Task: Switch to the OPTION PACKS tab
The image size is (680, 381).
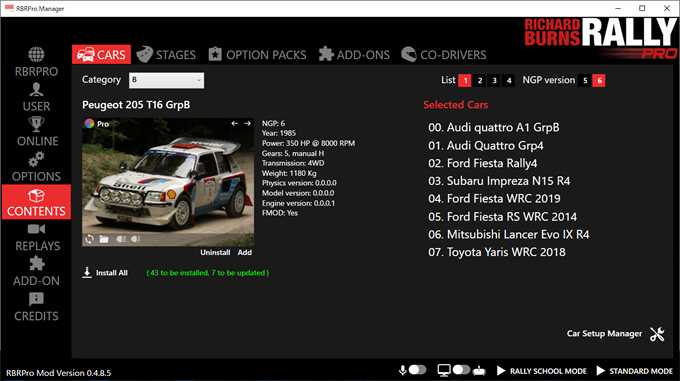Action: [x=257, y=55]
